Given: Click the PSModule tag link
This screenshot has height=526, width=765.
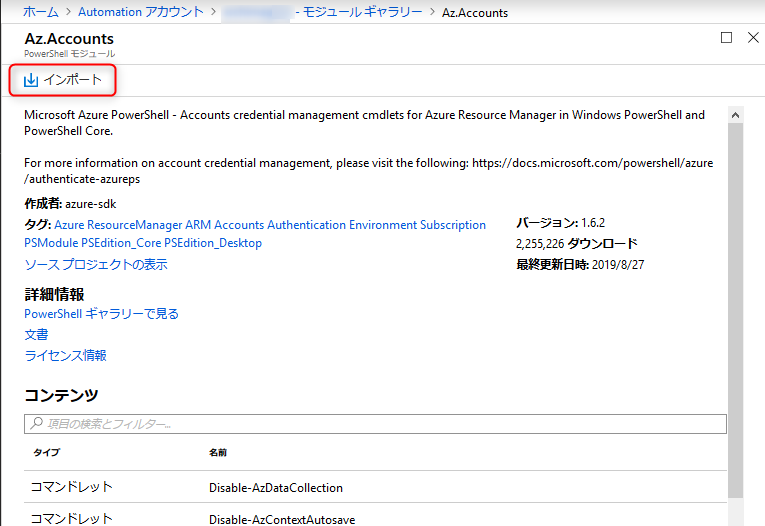Looking at the screenshot, I should 51,243.
